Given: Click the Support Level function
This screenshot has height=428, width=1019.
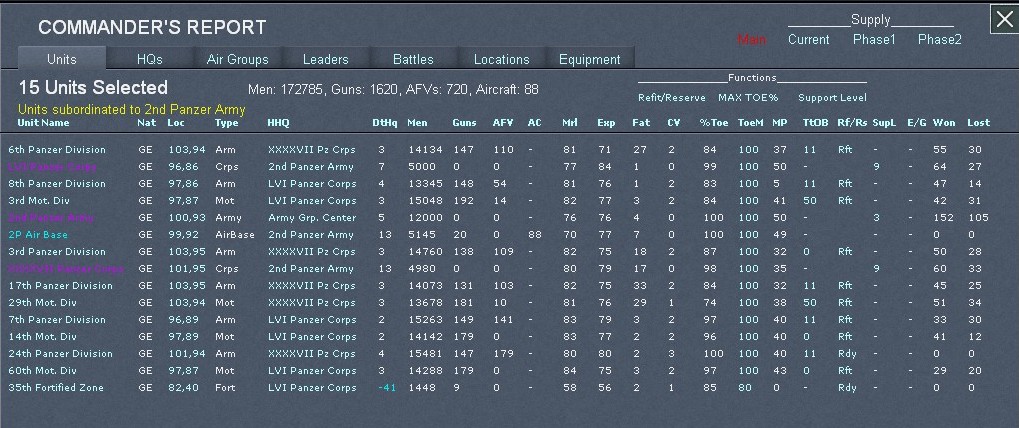Looking at the screenshot, I should (x=832, y=98).
